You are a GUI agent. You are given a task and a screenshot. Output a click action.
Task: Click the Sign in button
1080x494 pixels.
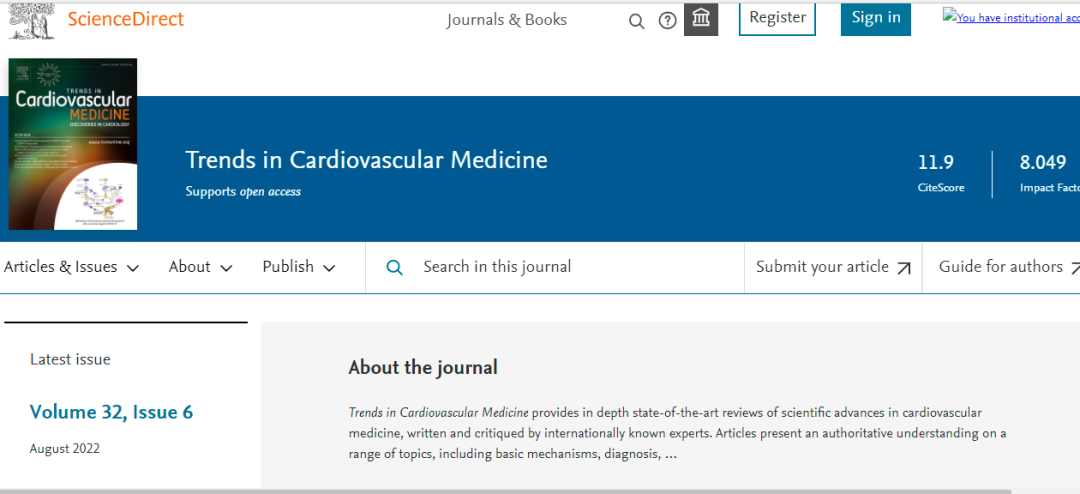point(875,18)
